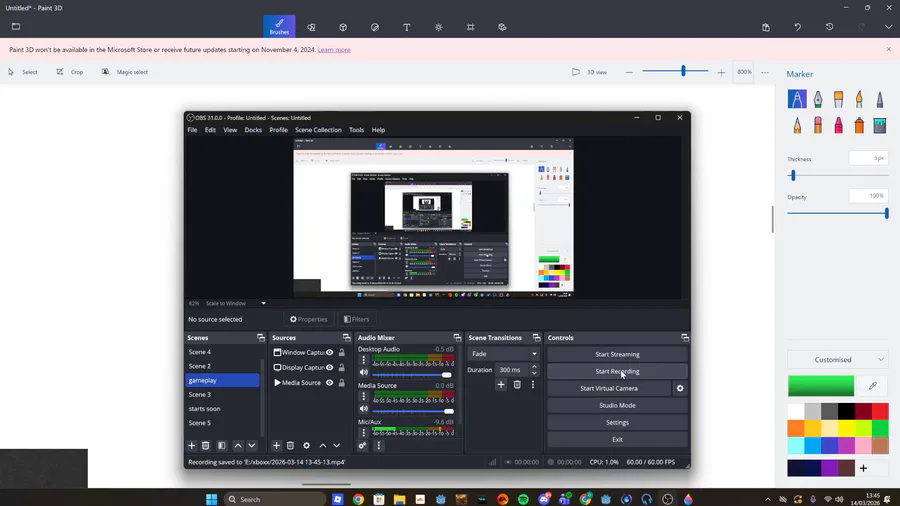Viewport: 900px width, 506px height.
Task: Show hidden icons in the system tray
Action: pyautogui.click(x=767, y=499)
